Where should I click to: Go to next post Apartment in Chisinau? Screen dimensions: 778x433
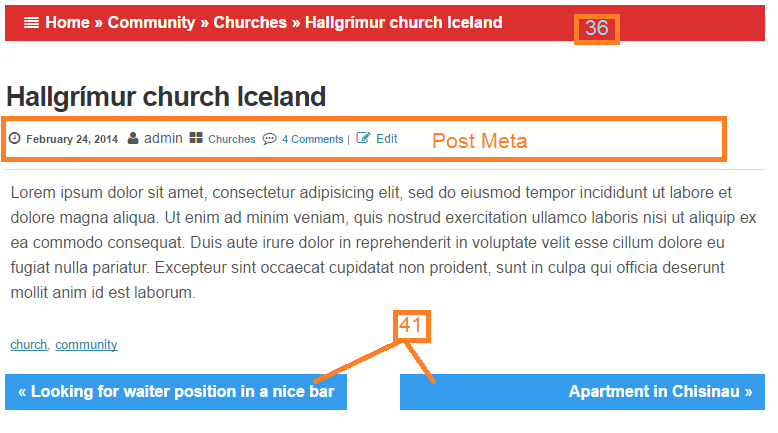pos(583,392)
